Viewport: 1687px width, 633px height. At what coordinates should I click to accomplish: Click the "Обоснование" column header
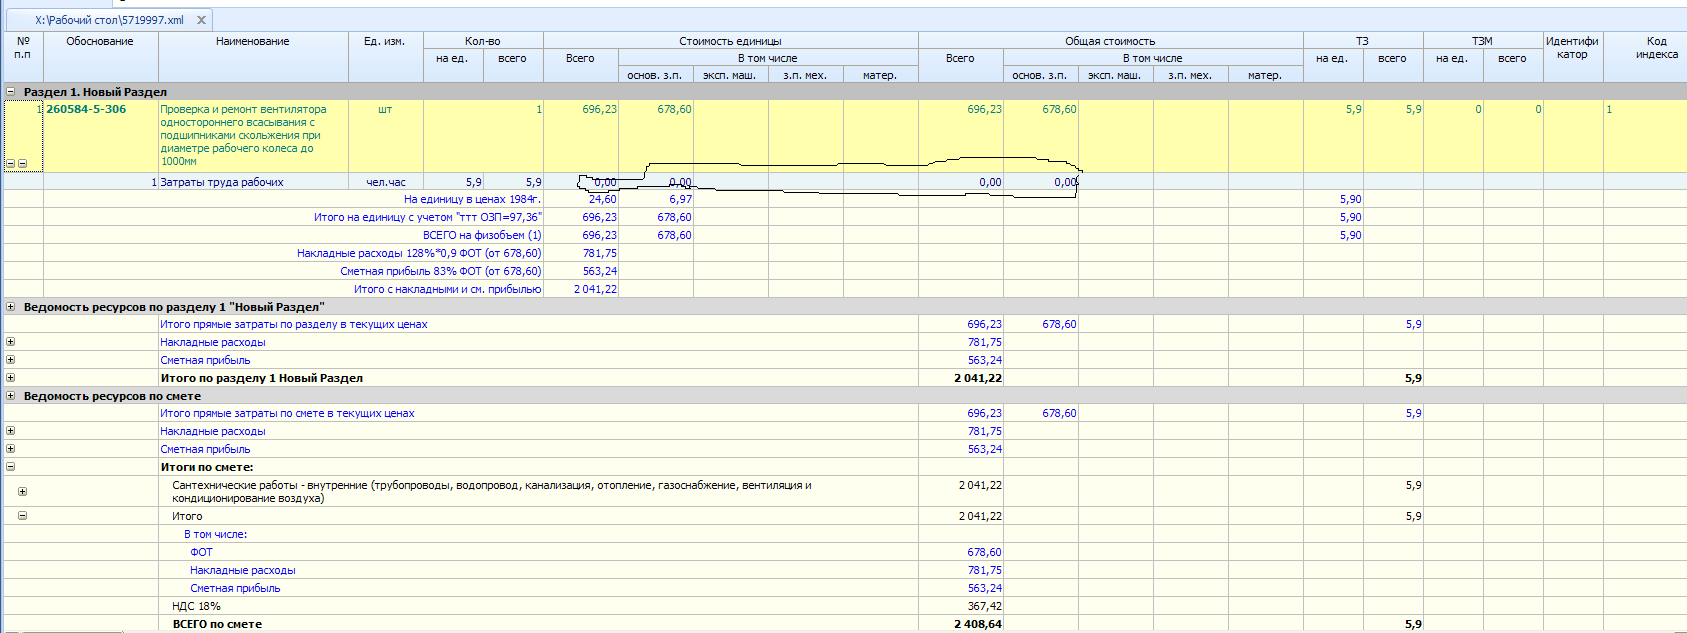[x=100, y=42]
